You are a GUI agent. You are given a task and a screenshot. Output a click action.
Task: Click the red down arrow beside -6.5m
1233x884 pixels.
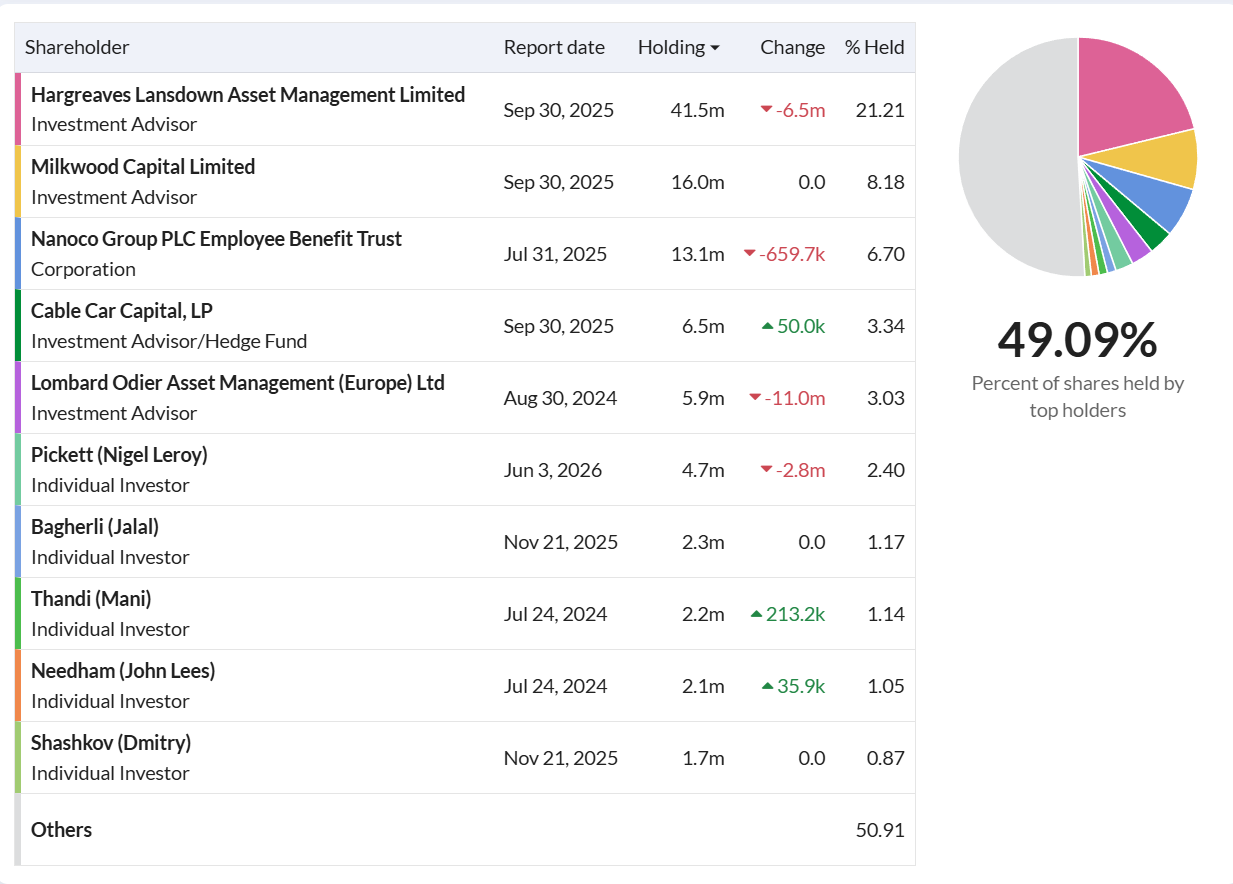[767, 110]
